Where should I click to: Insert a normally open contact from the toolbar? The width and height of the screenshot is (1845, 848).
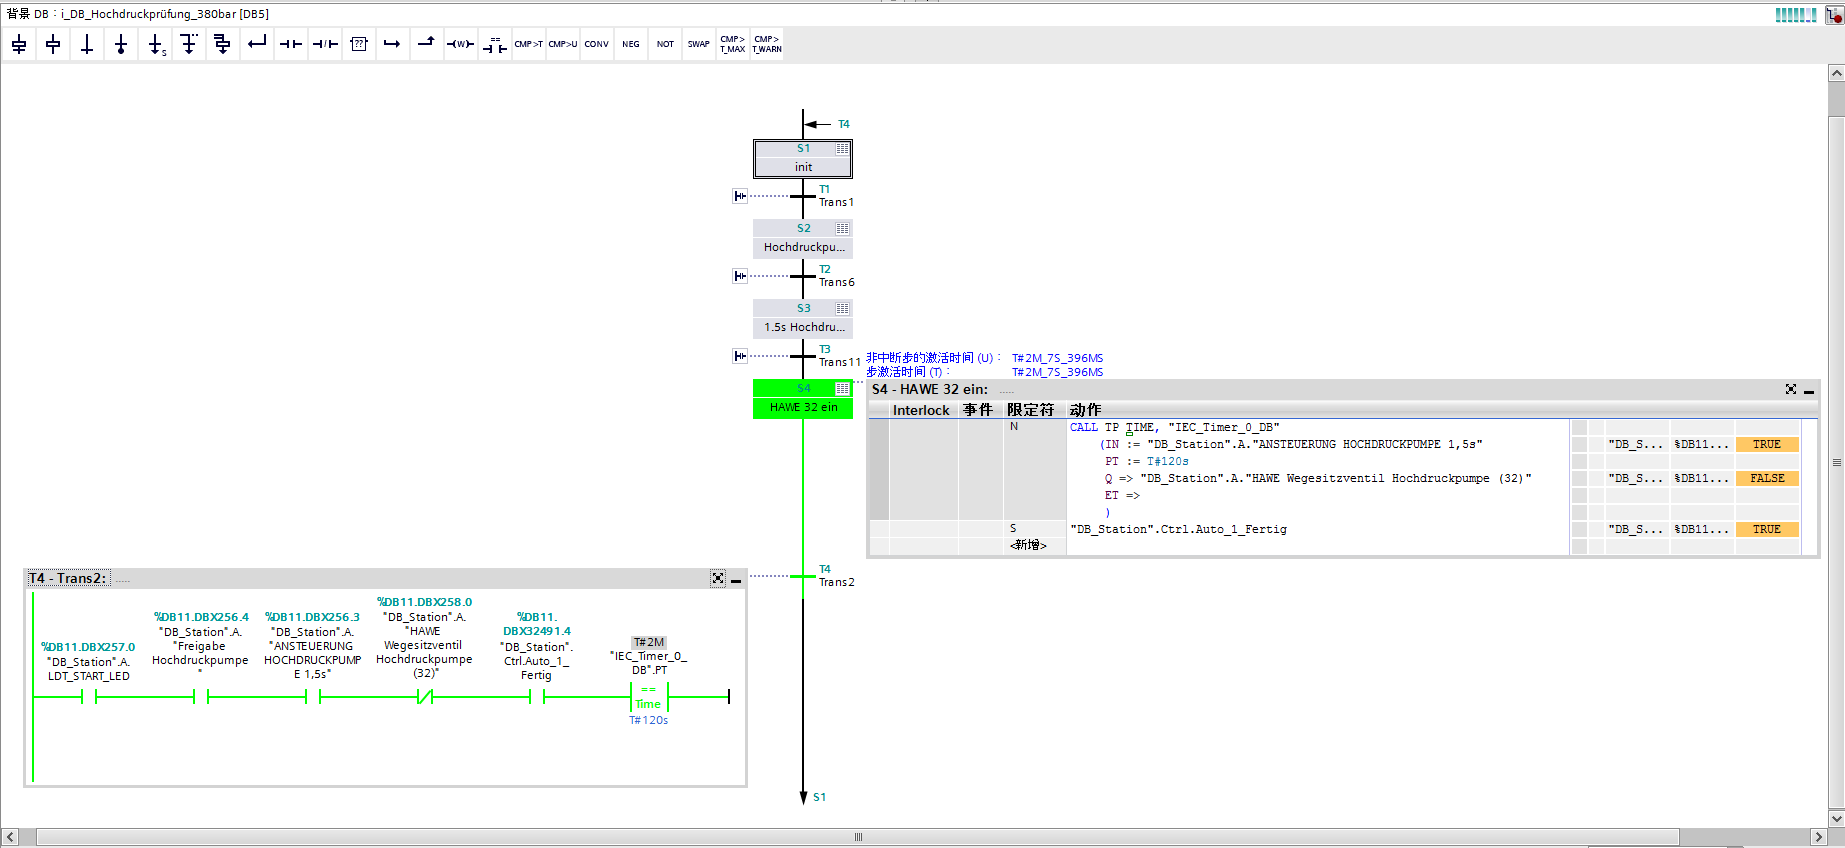point(290,44)
